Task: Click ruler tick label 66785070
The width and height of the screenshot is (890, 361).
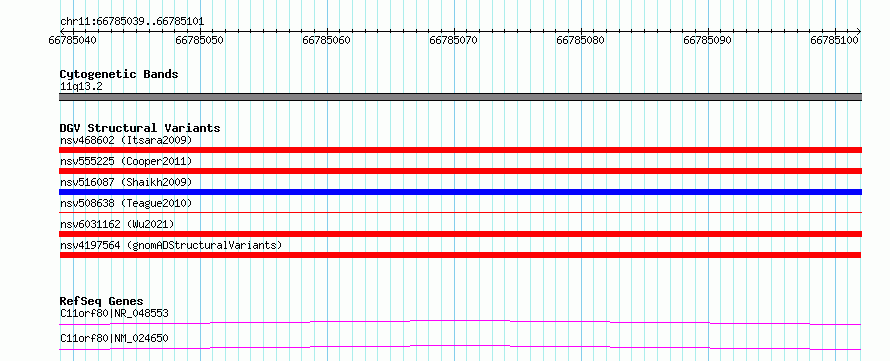Action: click(x=454, y=41)
